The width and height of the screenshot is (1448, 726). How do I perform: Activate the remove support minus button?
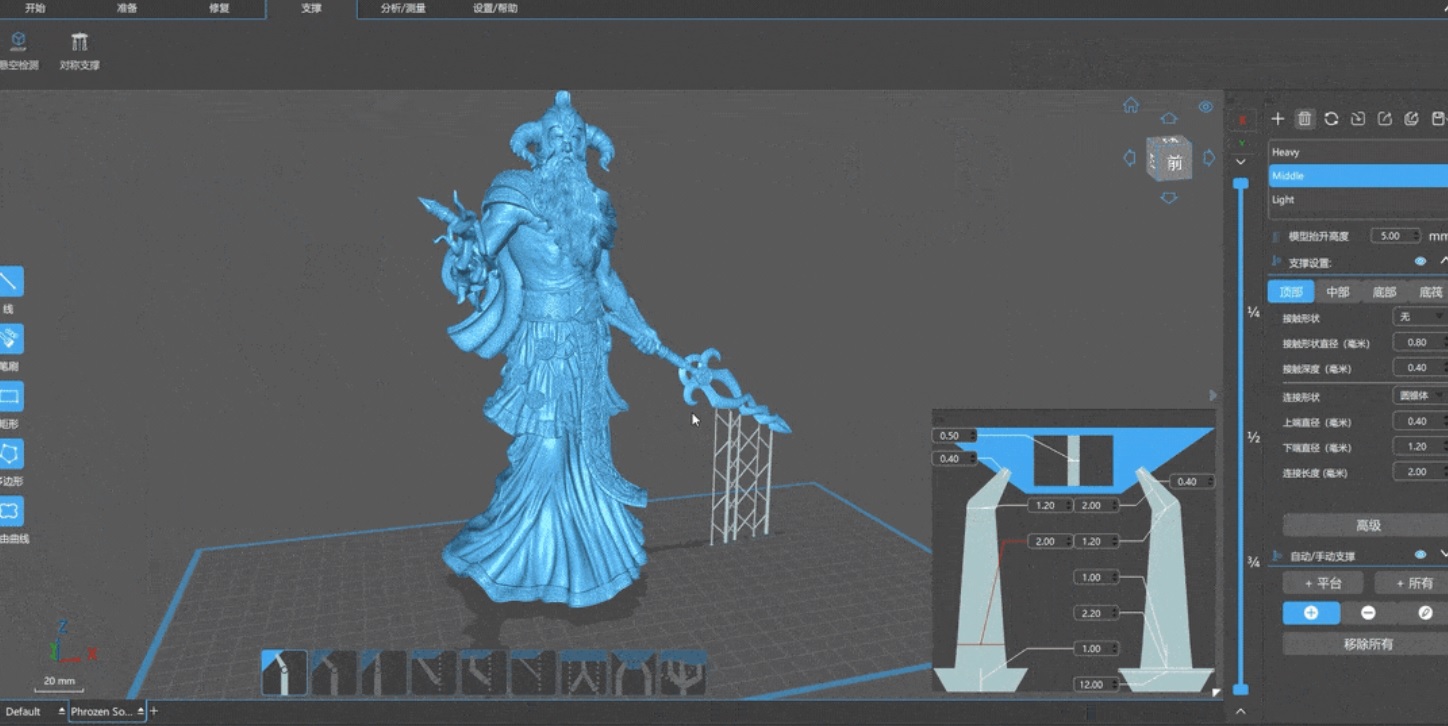pos(1368,613)
